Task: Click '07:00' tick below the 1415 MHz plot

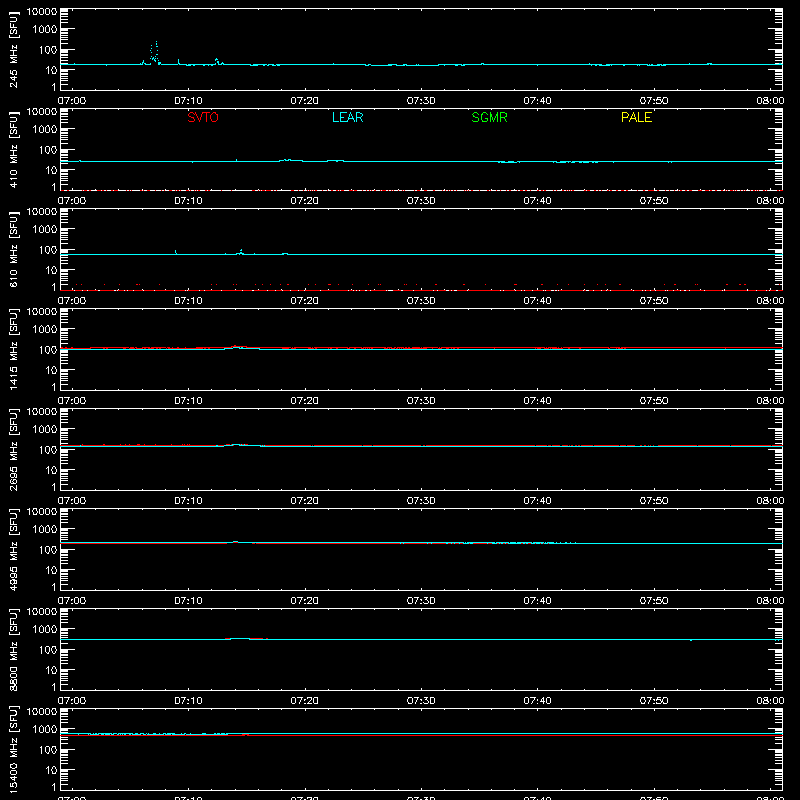Action: (x=72, y=401)
